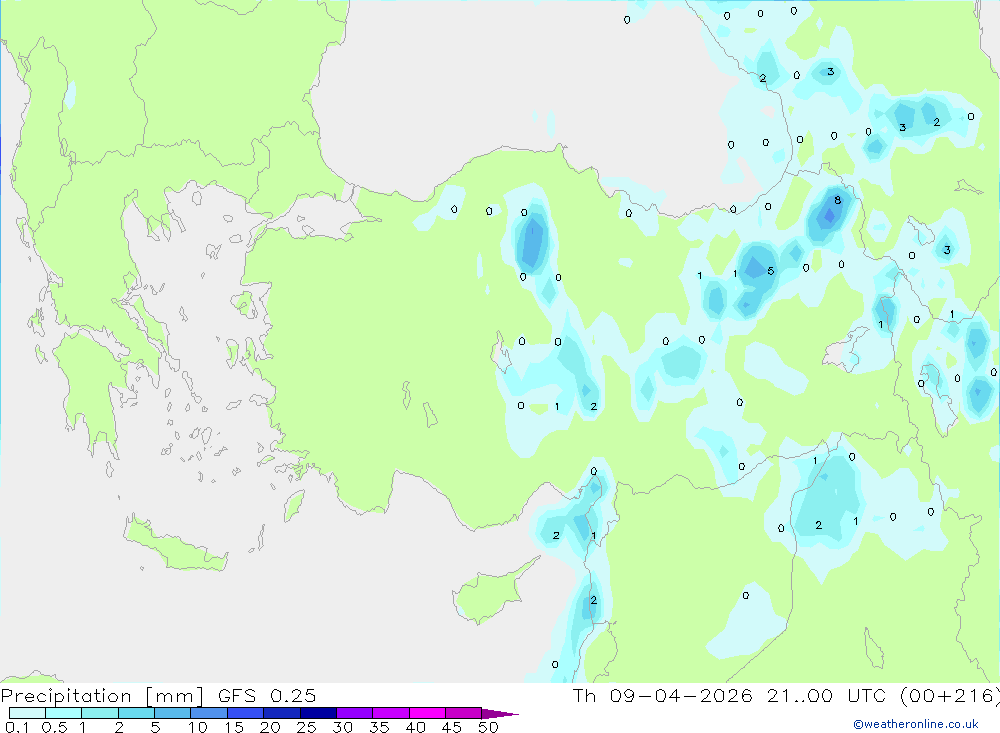Click the legend scale label '50'
Viewport: 1000px width, 733px height.
coord(488,727)
